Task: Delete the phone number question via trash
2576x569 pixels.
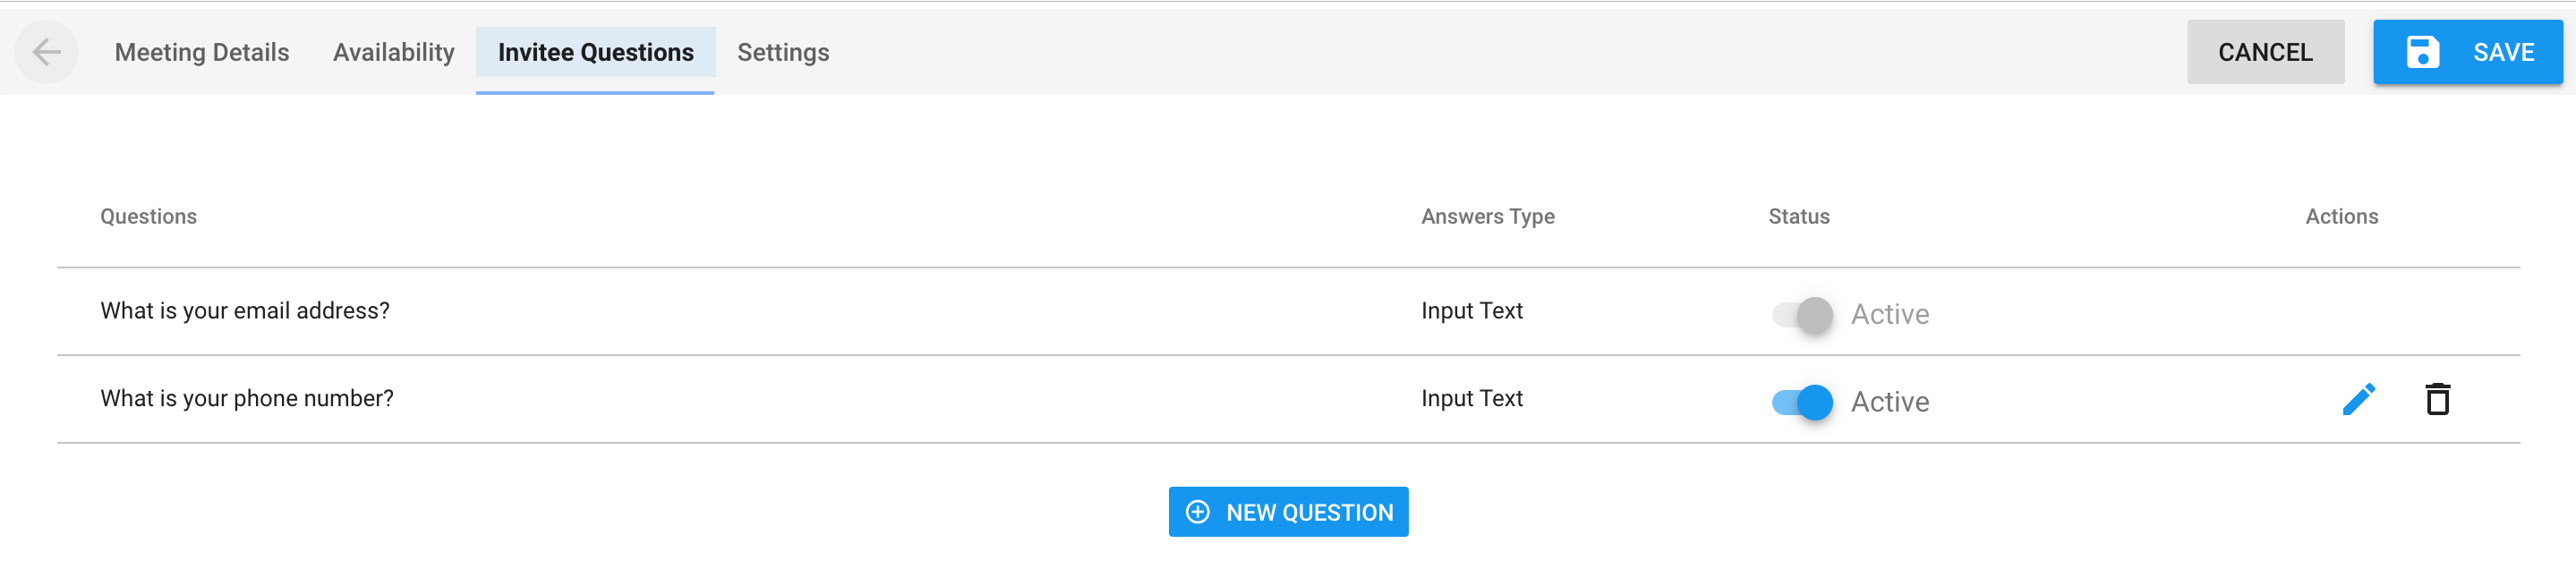Action: tap(2437, 400)
